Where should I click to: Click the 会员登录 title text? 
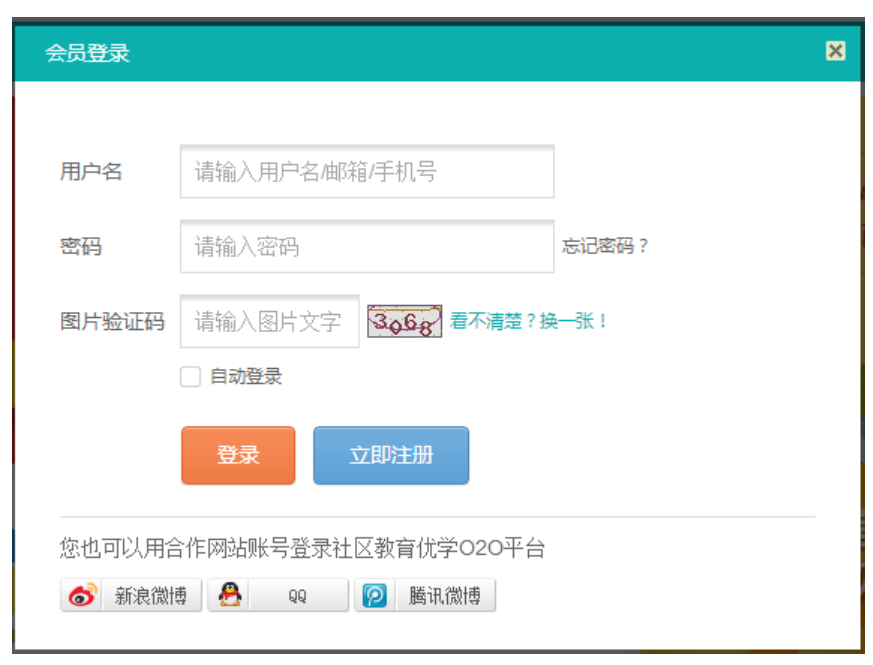pyautogui.click(x=87, y=53)
